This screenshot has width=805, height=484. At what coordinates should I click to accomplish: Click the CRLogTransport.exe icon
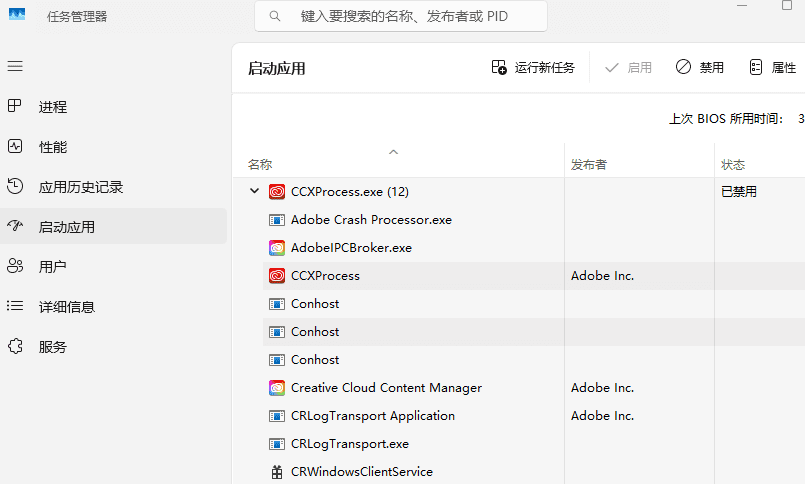pyautogui.click(x=277, y=444)
